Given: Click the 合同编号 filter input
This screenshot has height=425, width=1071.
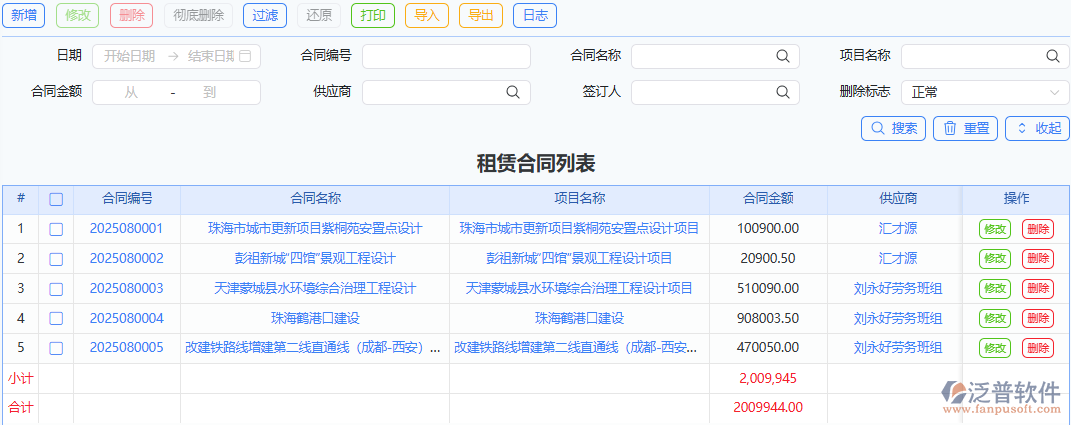Looking at the screenshot, I should 446,56.
